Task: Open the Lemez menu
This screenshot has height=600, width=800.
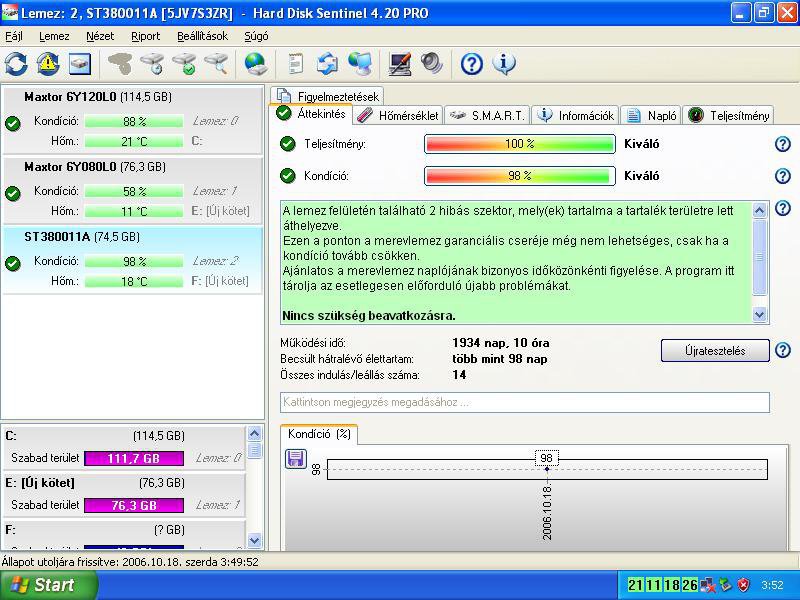Action: pyautogui.click(x=54, y=36)
